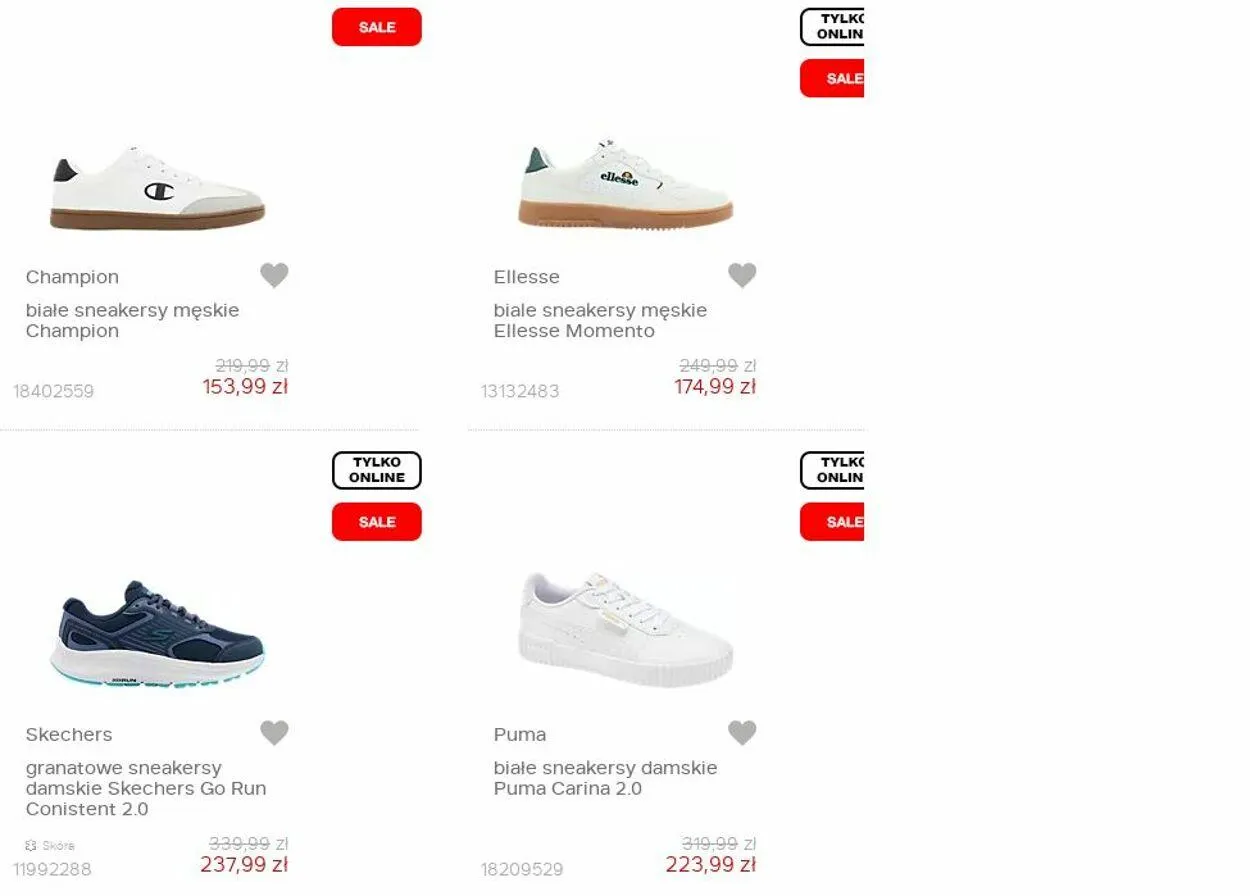The height and width of the screenshot is (896, 1250).
Task: Add Champion sneakers to favorites with heart
Action: (274, 275)
